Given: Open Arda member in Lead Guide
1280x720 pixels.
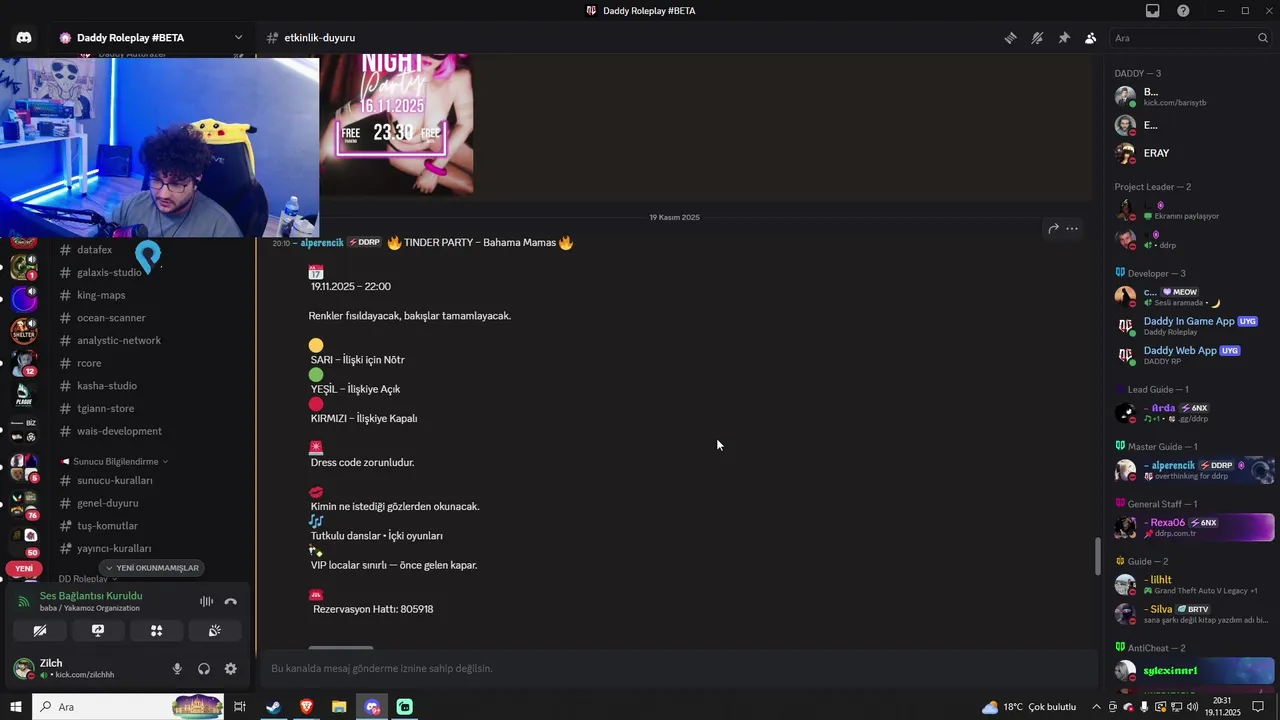Looking at the screenshot, I should (1194, 412).
